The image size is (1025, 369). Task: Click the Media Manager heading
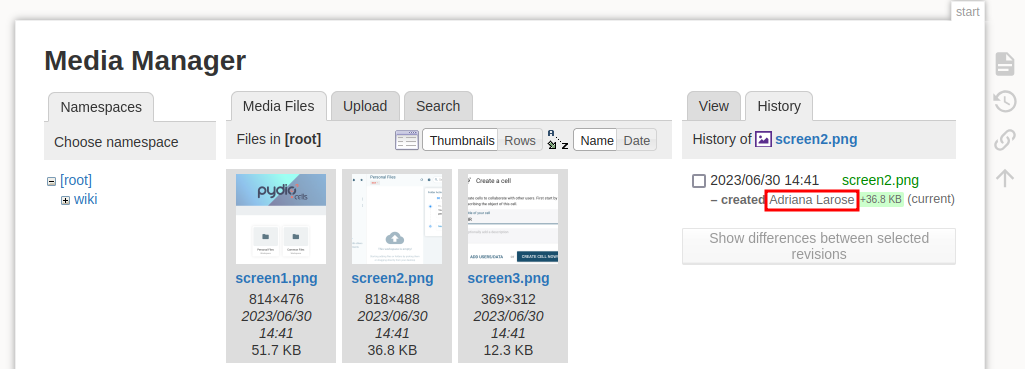click(145, 61)
